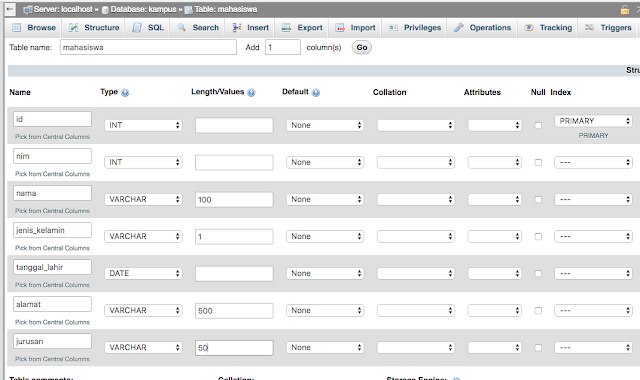
Task: Open the Operations tab
Action: [x=482, y=28]
